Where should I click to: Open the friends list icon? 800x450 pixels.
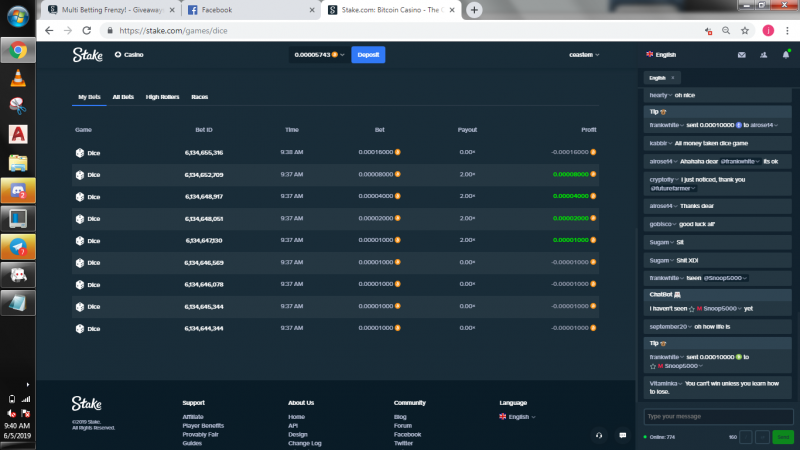click(x=763, y=55)
